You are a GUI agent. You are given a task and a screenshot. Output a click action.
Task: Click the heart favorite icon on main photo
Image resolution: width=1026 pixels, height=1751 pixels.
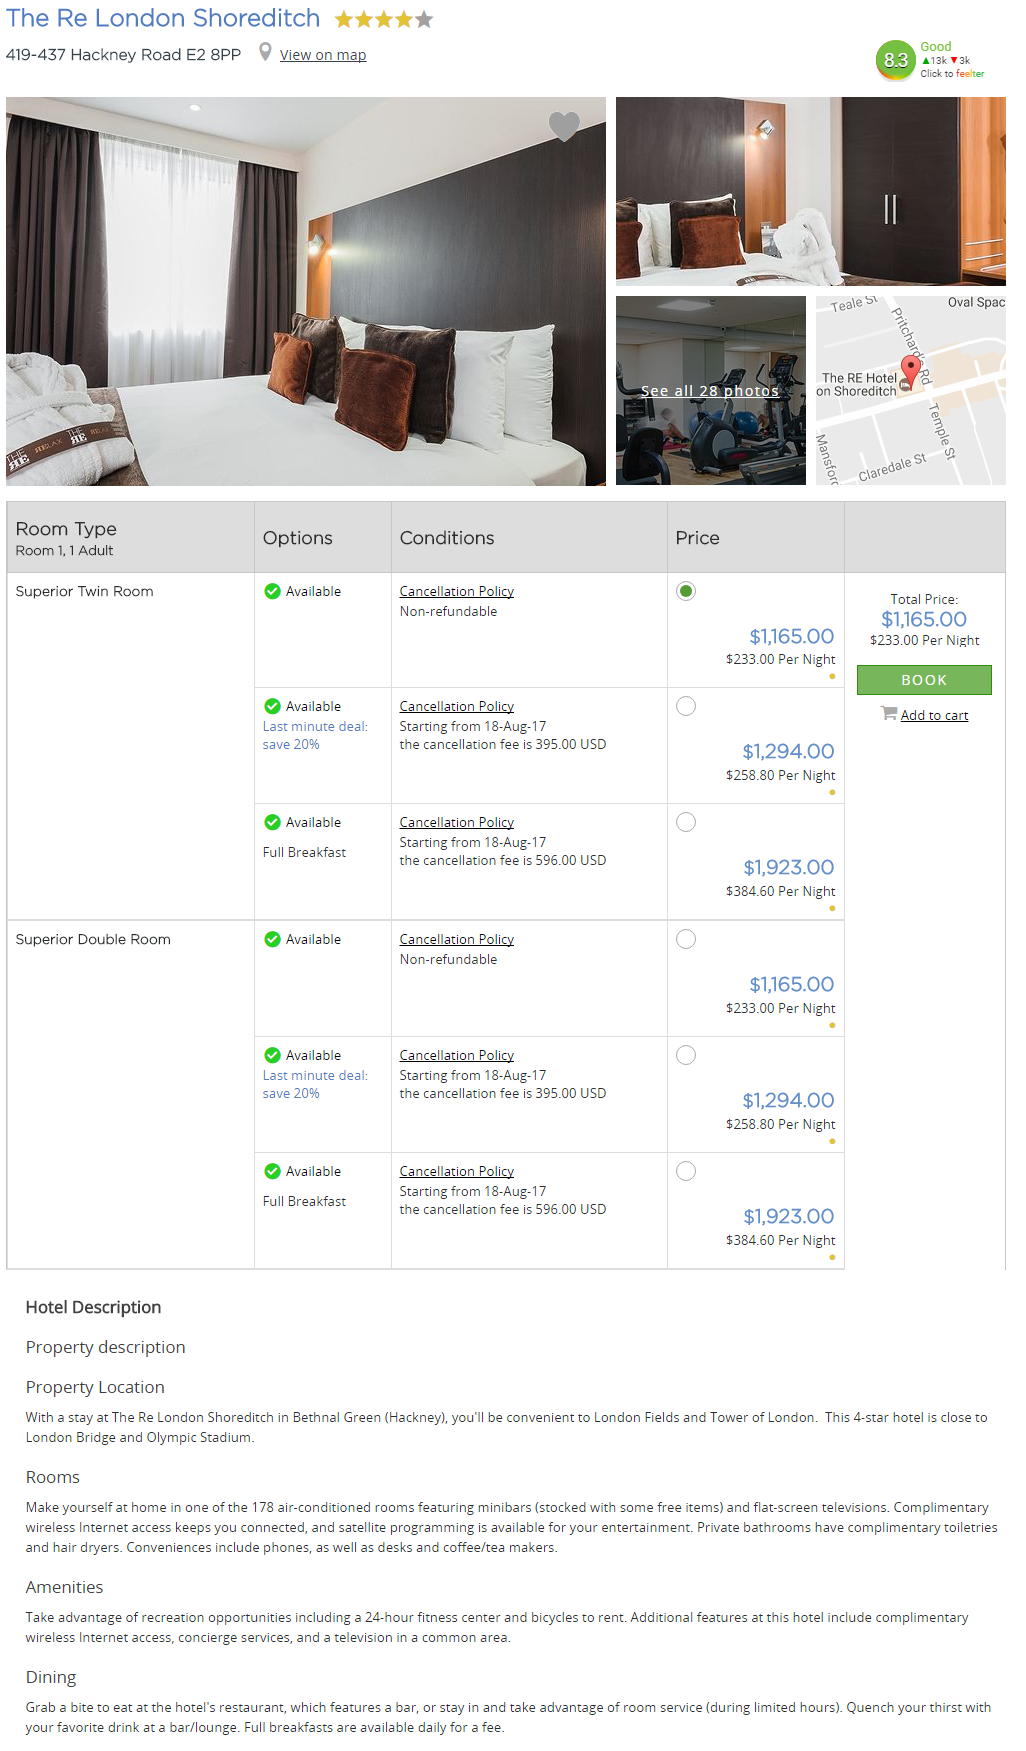(x=564, y=126)
